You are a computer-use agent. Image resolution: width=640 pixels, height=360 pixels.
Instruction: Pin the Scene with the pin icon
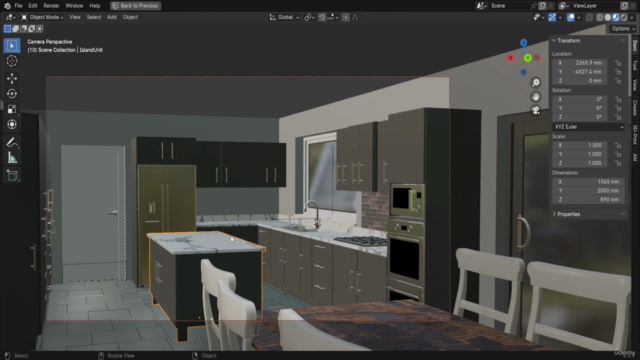click(533, 6)
